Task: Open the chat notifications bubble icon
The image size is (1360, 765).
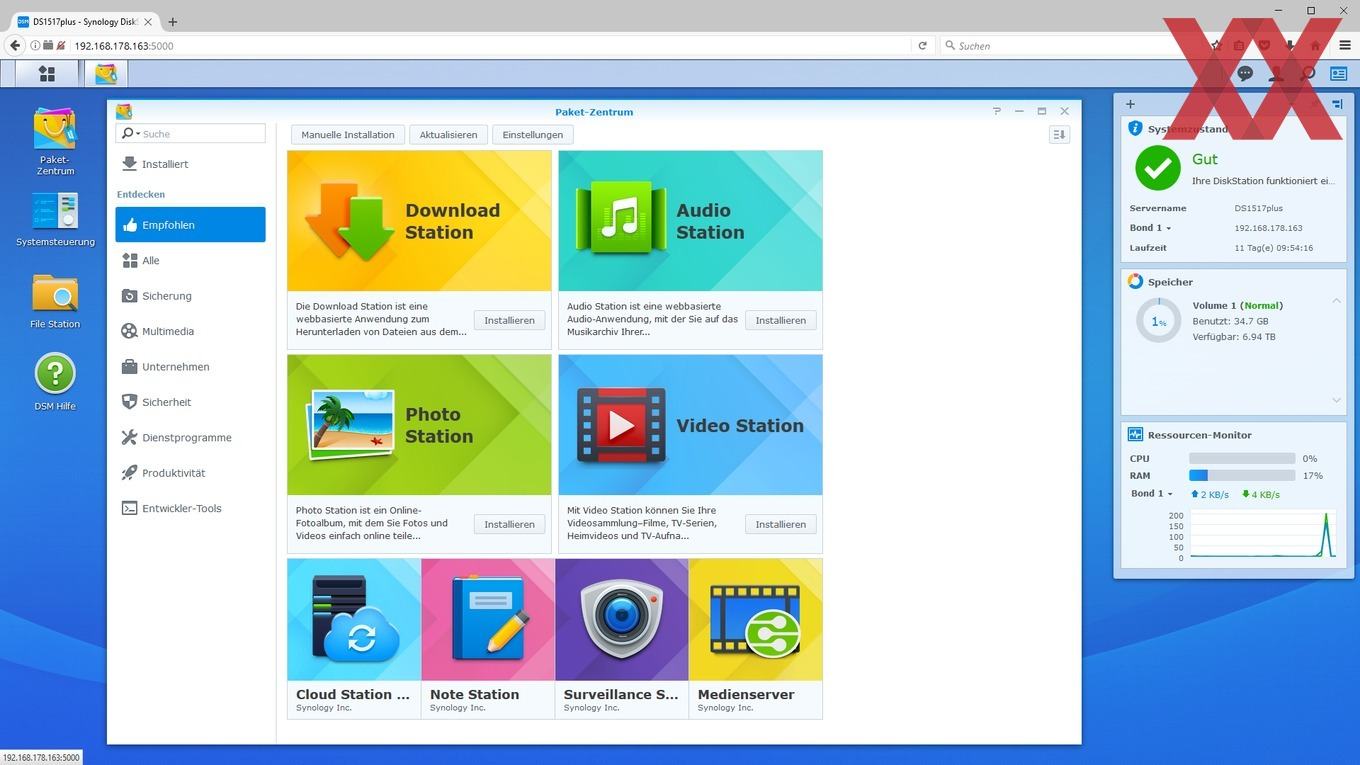Action: pyautogui.click(x=1245, y=73)
